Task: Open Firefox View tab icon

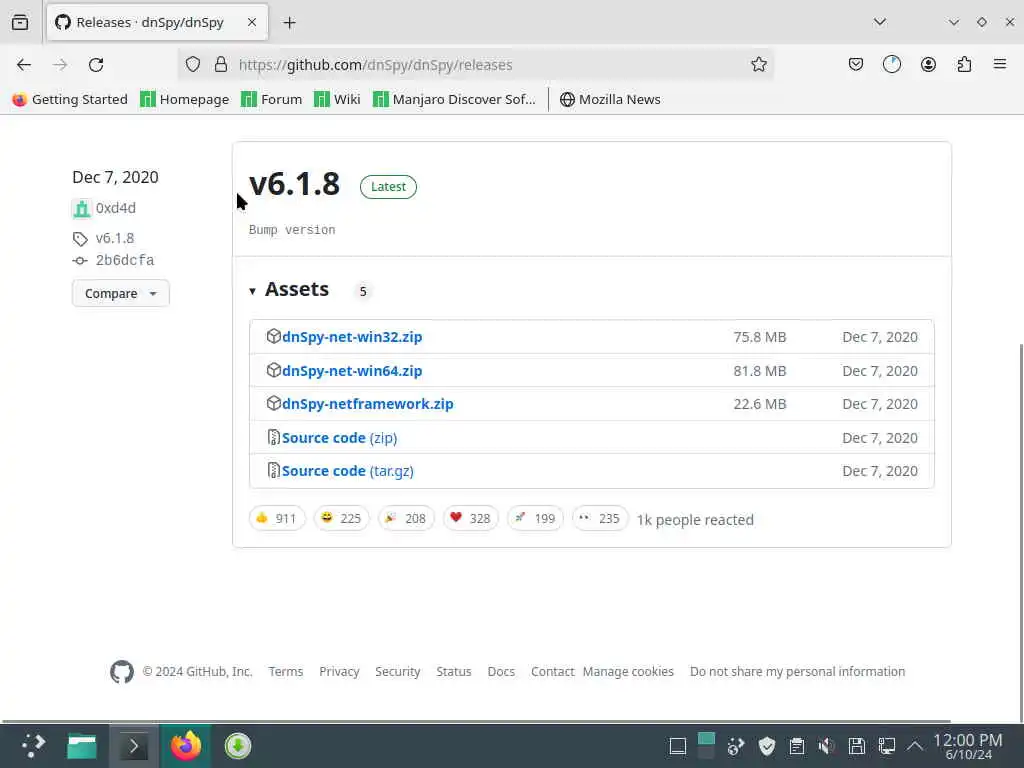Action: [x=20, y=22]
